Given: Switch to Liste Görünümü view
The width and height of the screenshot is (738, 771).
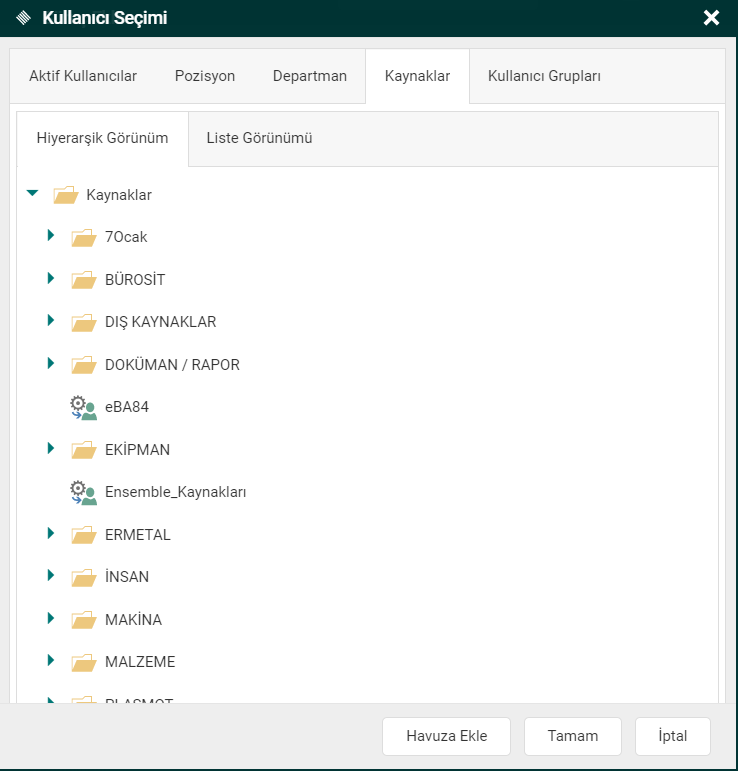Looking at the screenshot, I should [x=259, y=138].
